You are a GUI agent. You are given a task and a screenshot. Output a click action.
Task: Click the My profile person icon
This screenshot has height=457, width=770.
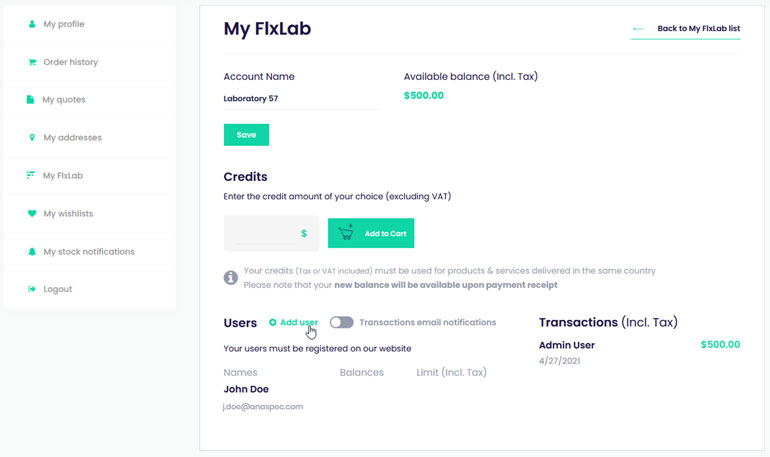point(32,24)
